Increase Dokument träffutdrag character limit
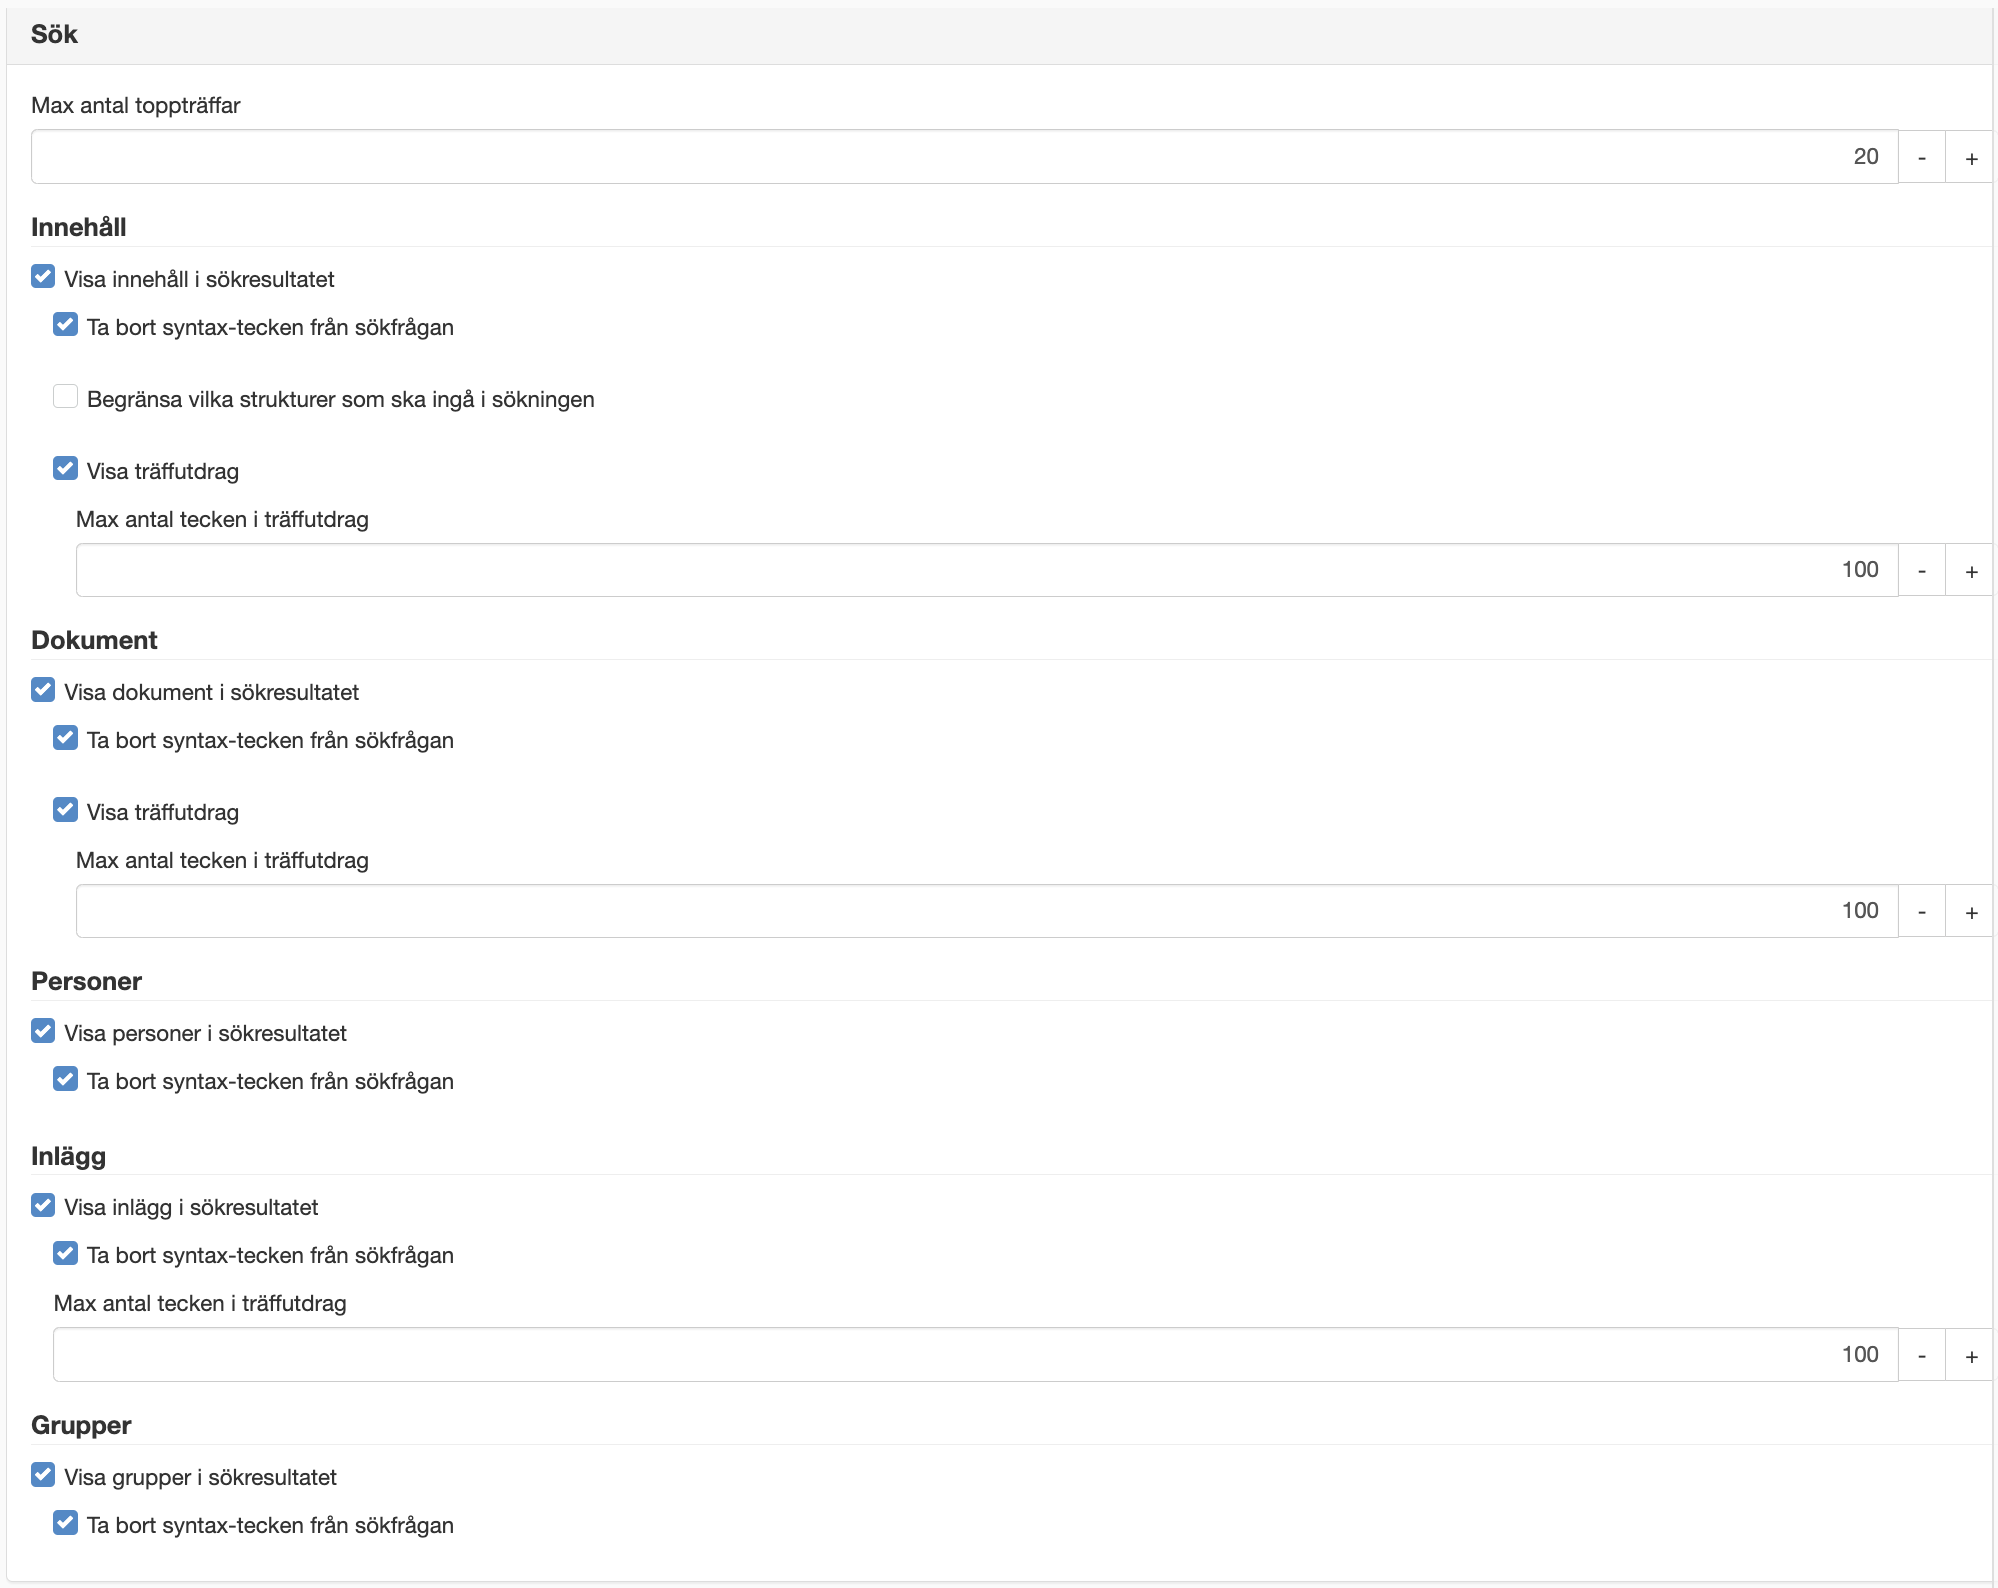The height and width of the screenshot is (1588, 1998). pyautogui.click(x=1970, y=911)
